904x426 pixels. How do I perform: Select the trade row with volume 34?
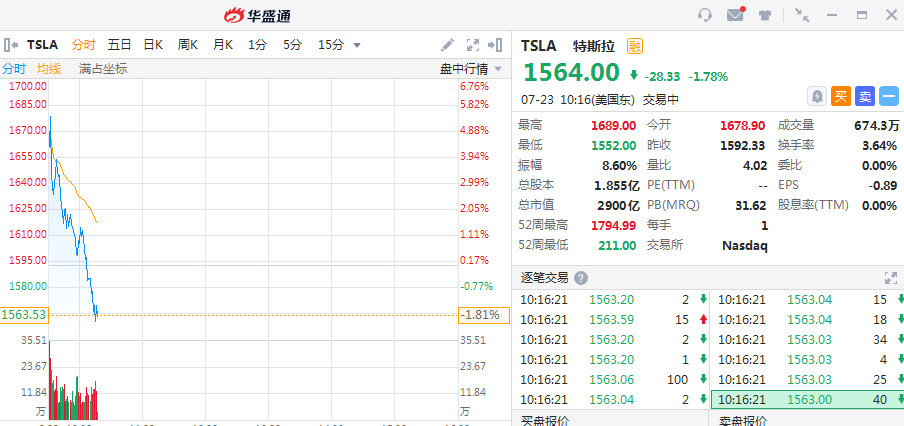pyautogui.click(x=808, y=340)
